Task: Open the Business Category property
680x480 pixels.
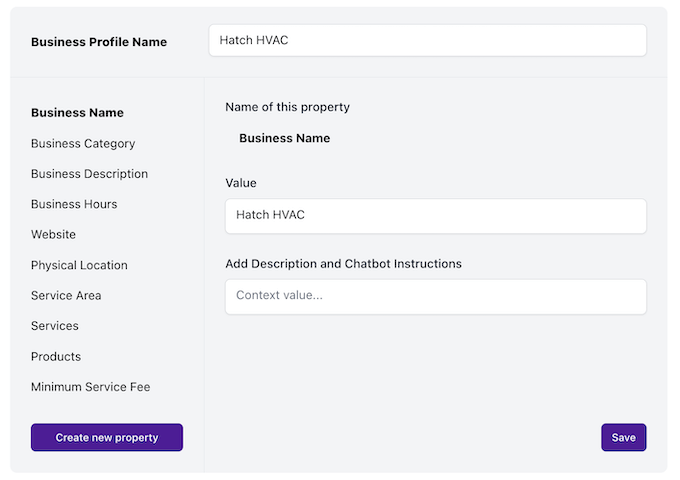Action: tap(83, 143)
